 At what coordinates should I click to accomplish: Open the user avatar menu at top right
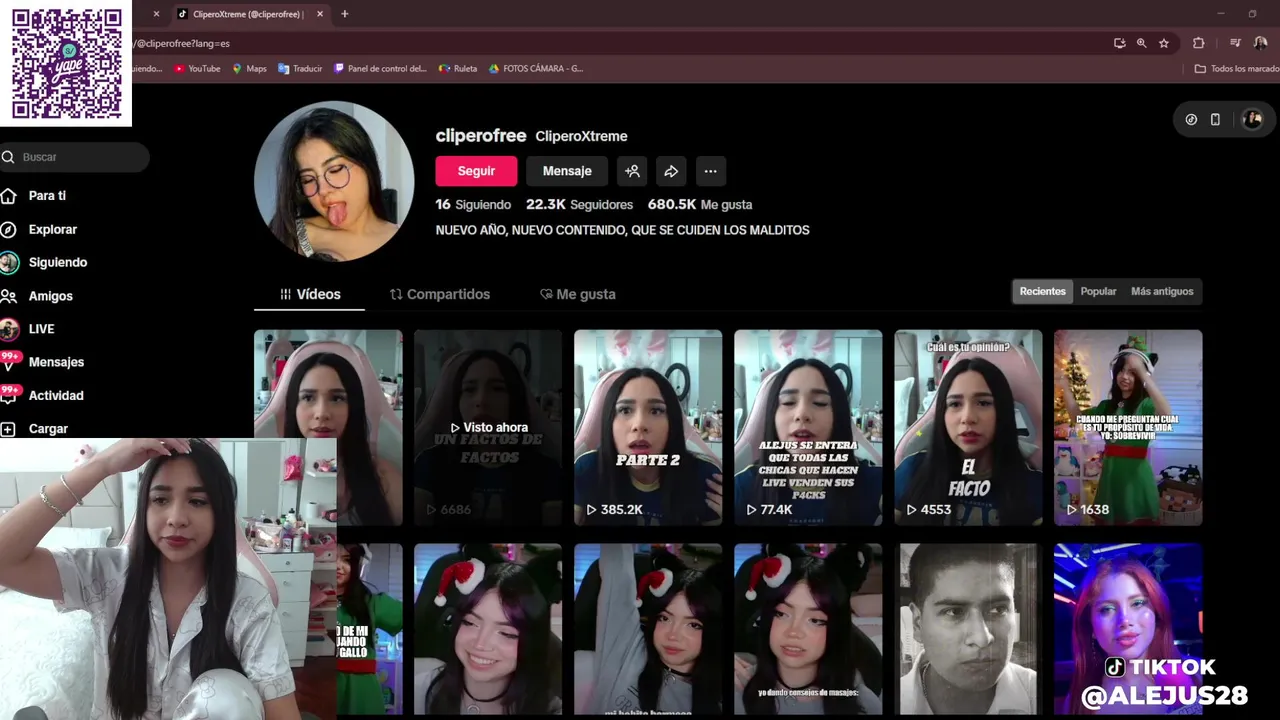1252,119
